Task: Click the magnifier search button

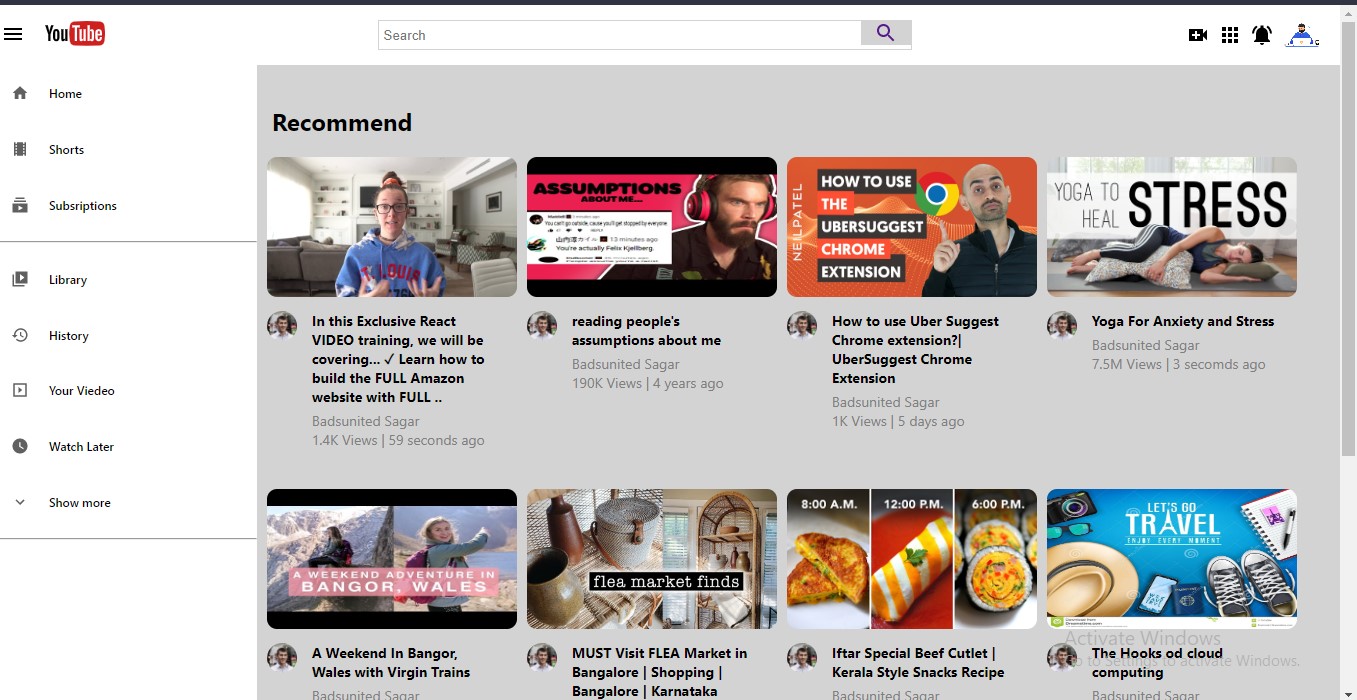Action: coord(886,33)
